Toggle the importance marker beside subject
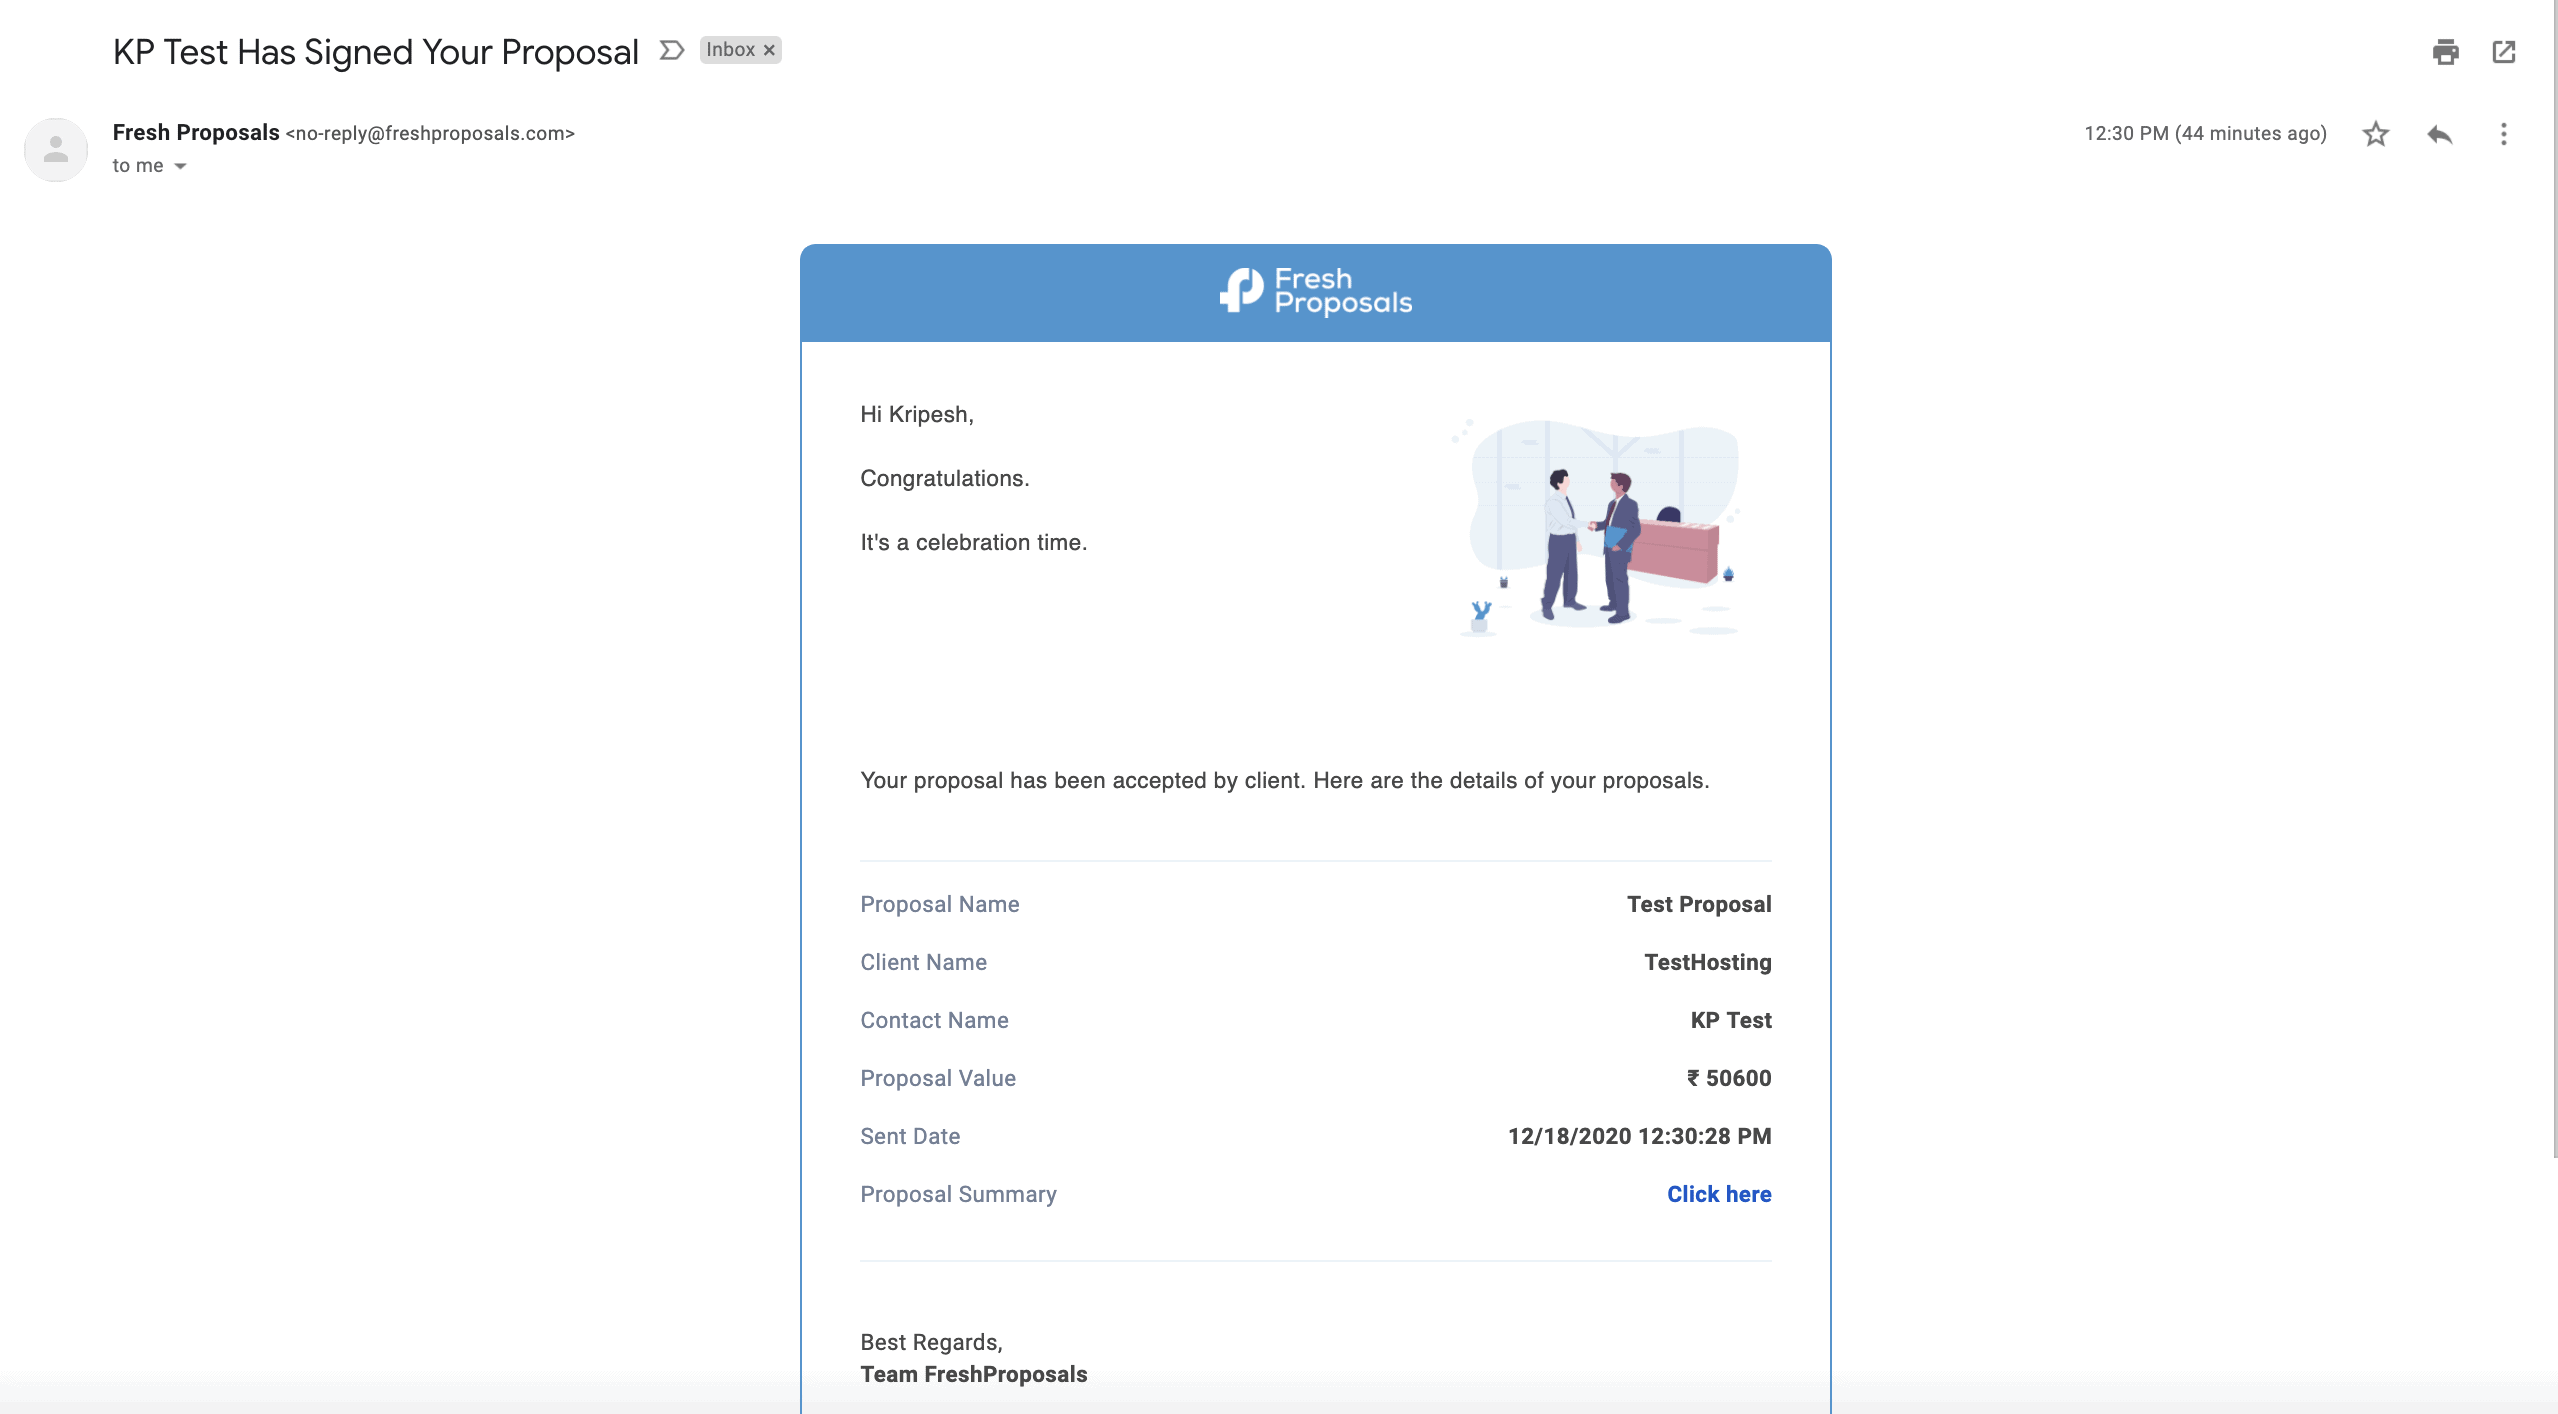The image size is (2558, 1414). [x=671, y=50]
